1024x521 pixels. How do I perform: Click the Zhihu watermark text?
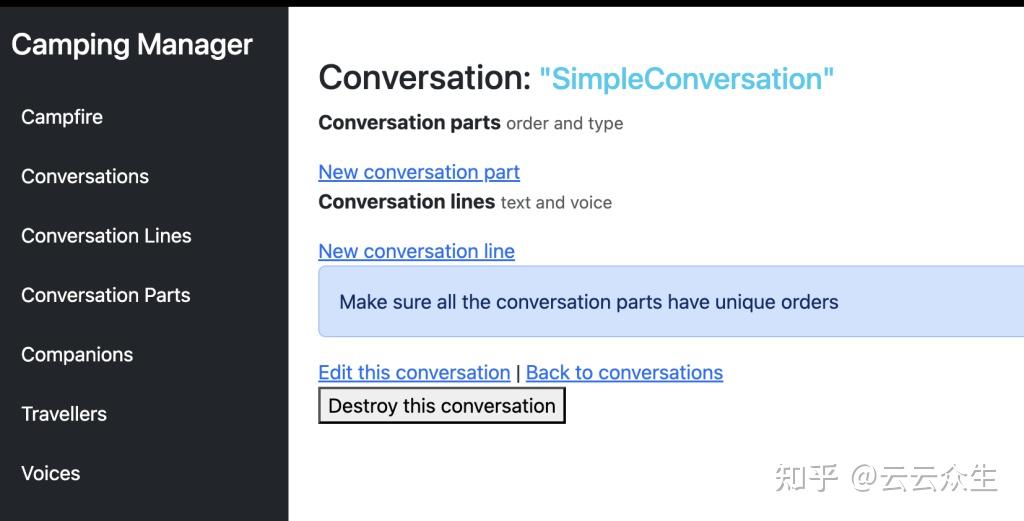pyautogui.click(x=886, y=478)
